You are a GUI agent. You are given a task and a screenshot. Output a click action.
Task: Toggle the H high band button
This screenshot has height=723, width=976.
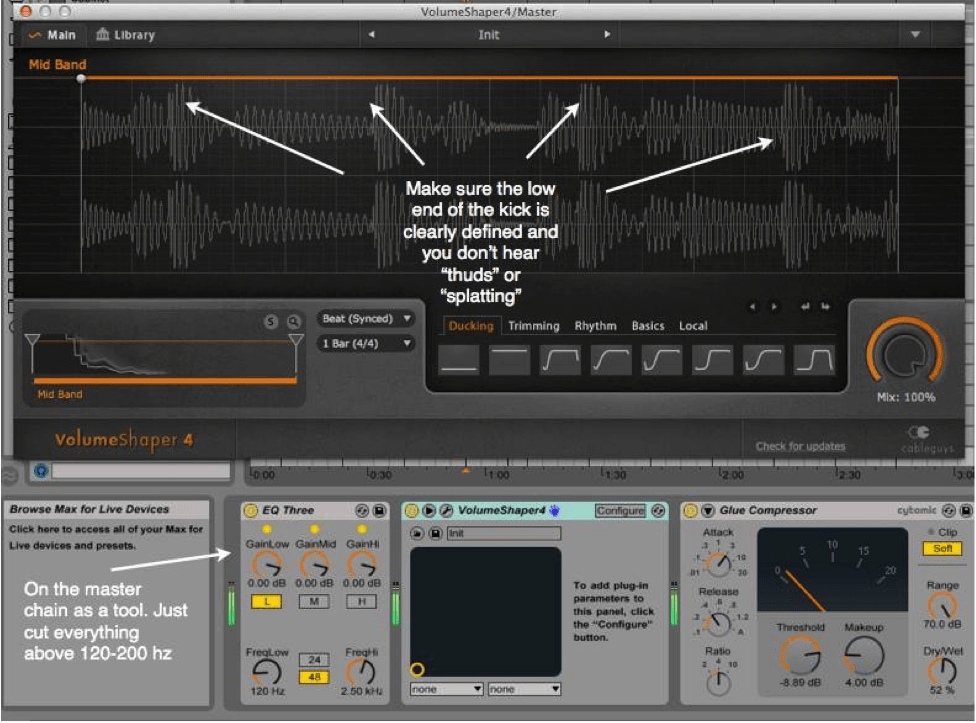(362, 602)
